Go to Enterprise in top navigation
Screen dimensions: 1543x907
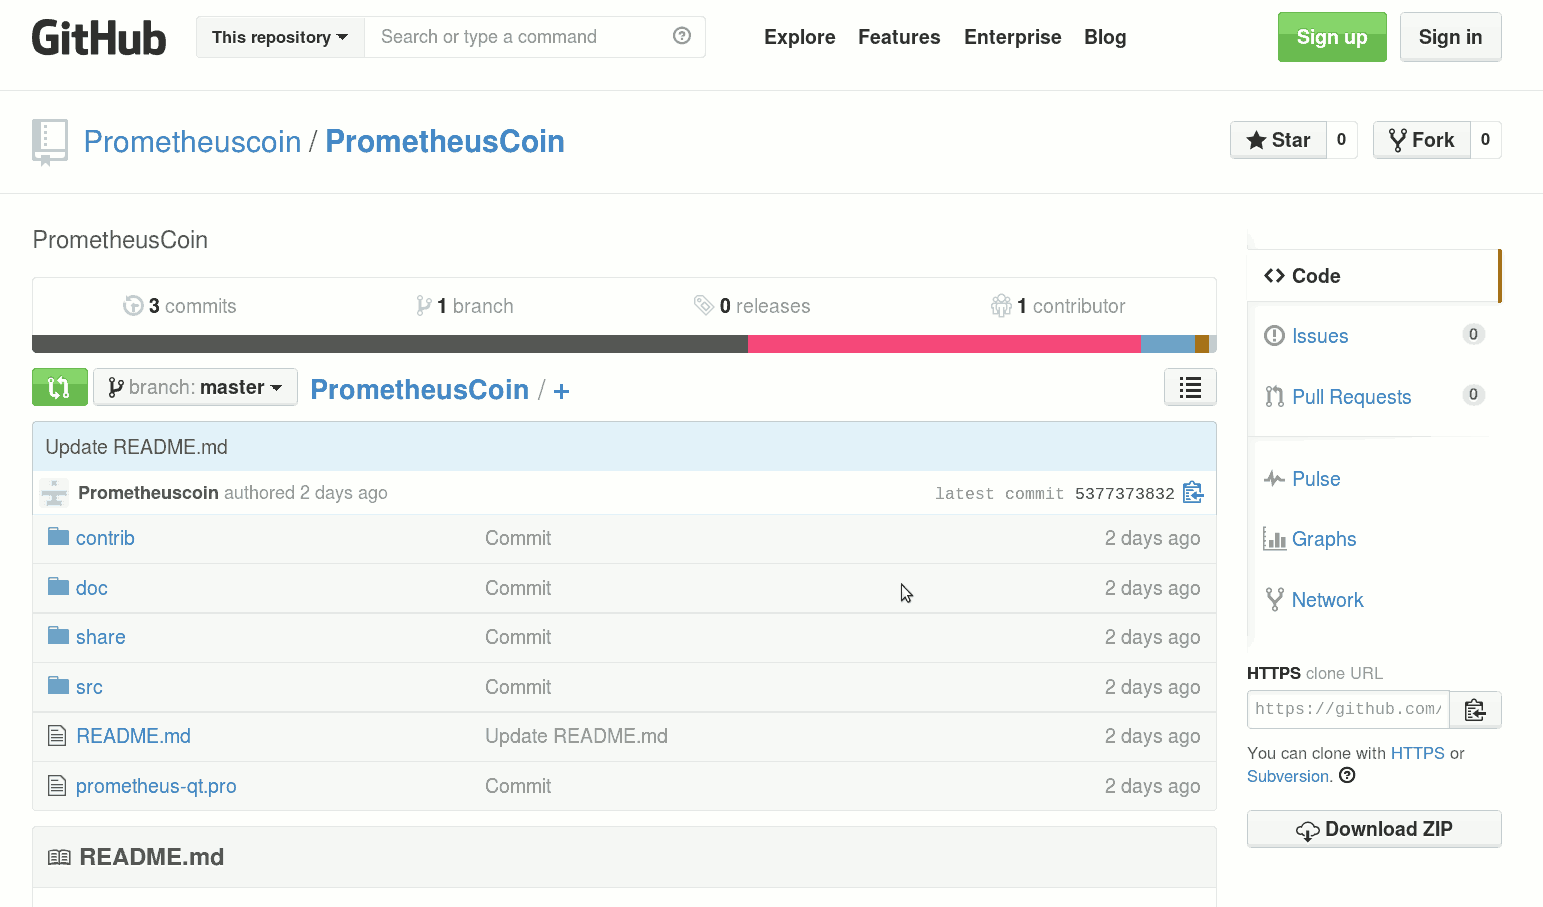pos(1013,37)
